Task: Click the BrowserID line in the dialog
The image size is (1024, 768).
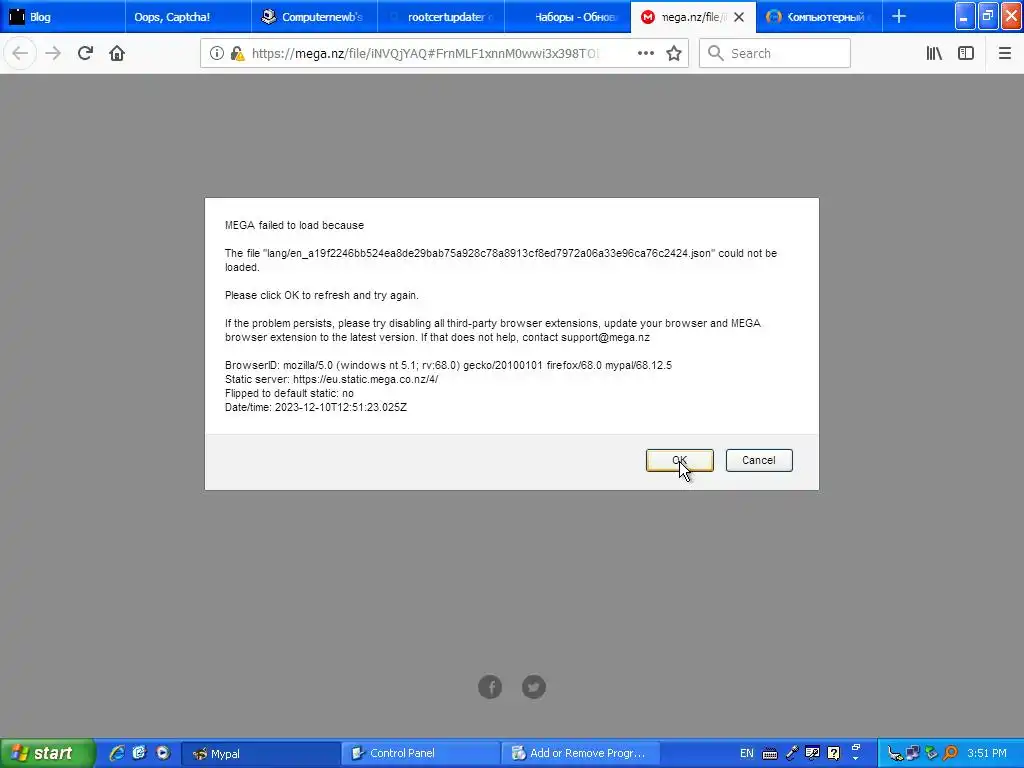Action: 448,366
